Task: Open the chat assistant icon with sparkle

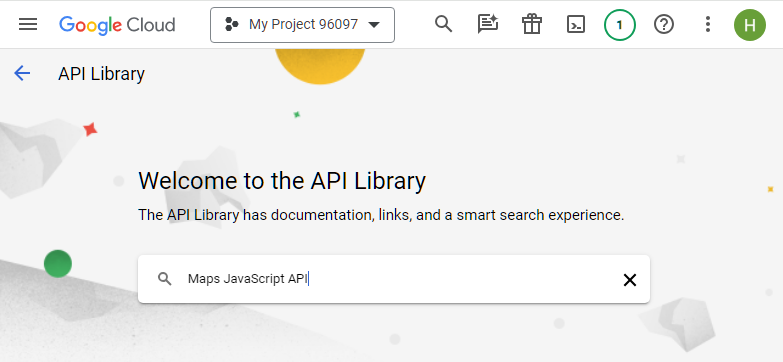Action: 488,24
